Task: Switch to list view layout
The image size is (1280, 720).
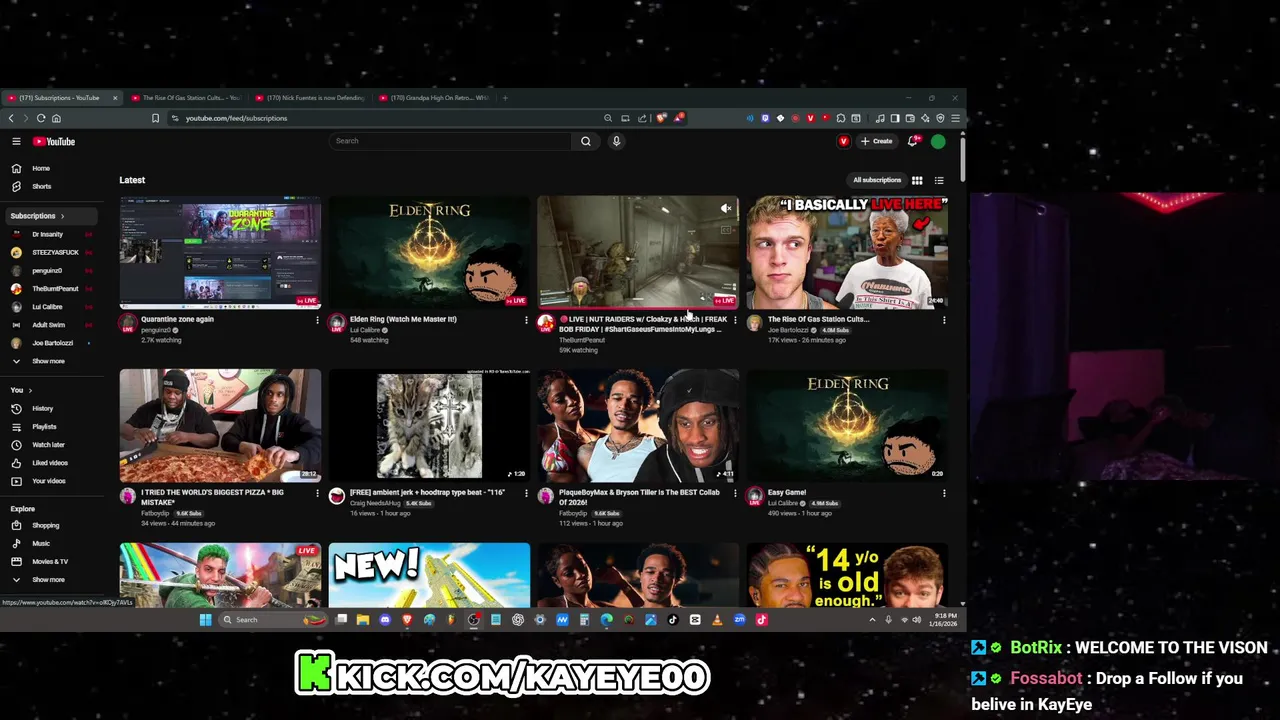Action: [939, 180]
